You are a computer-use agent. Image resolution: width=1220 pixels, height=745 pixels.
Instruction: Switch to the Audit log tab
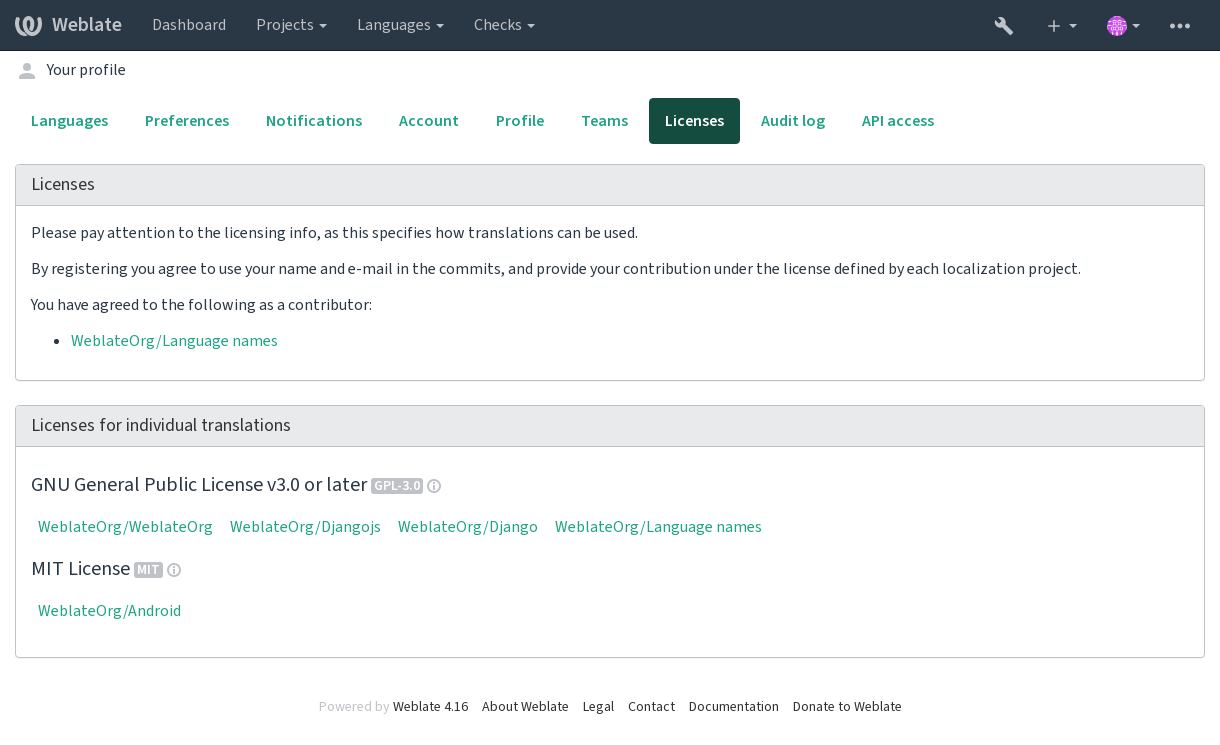pos(793,121)
